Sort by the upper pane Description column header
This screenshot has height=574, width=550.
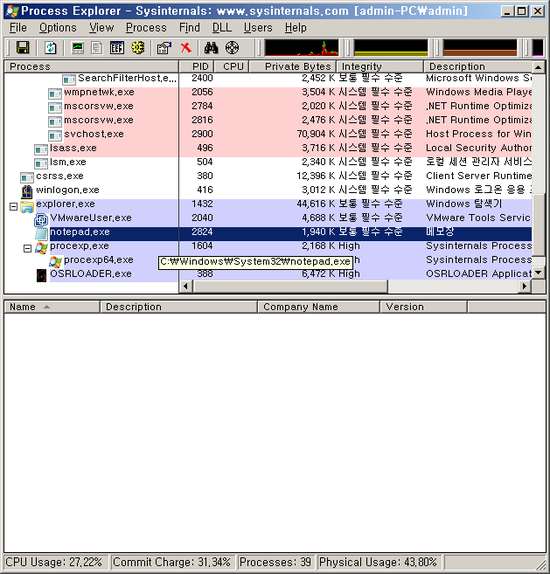coord(477,67)
